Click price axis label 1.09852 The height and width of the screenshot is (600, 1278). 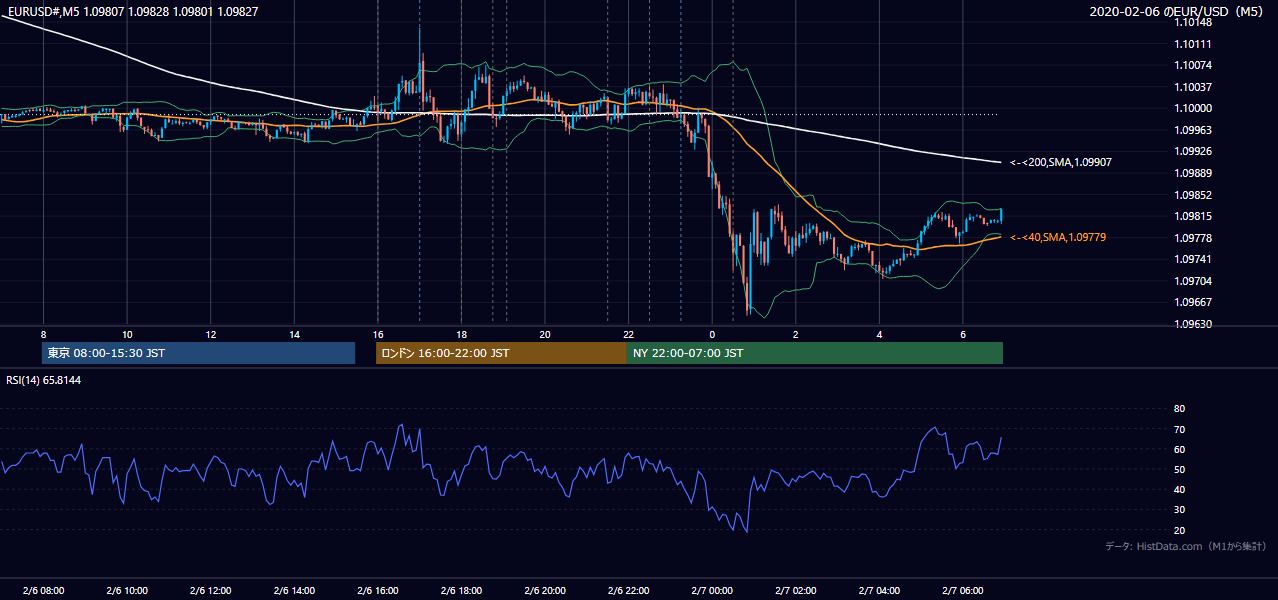(x=1193, y=195)
